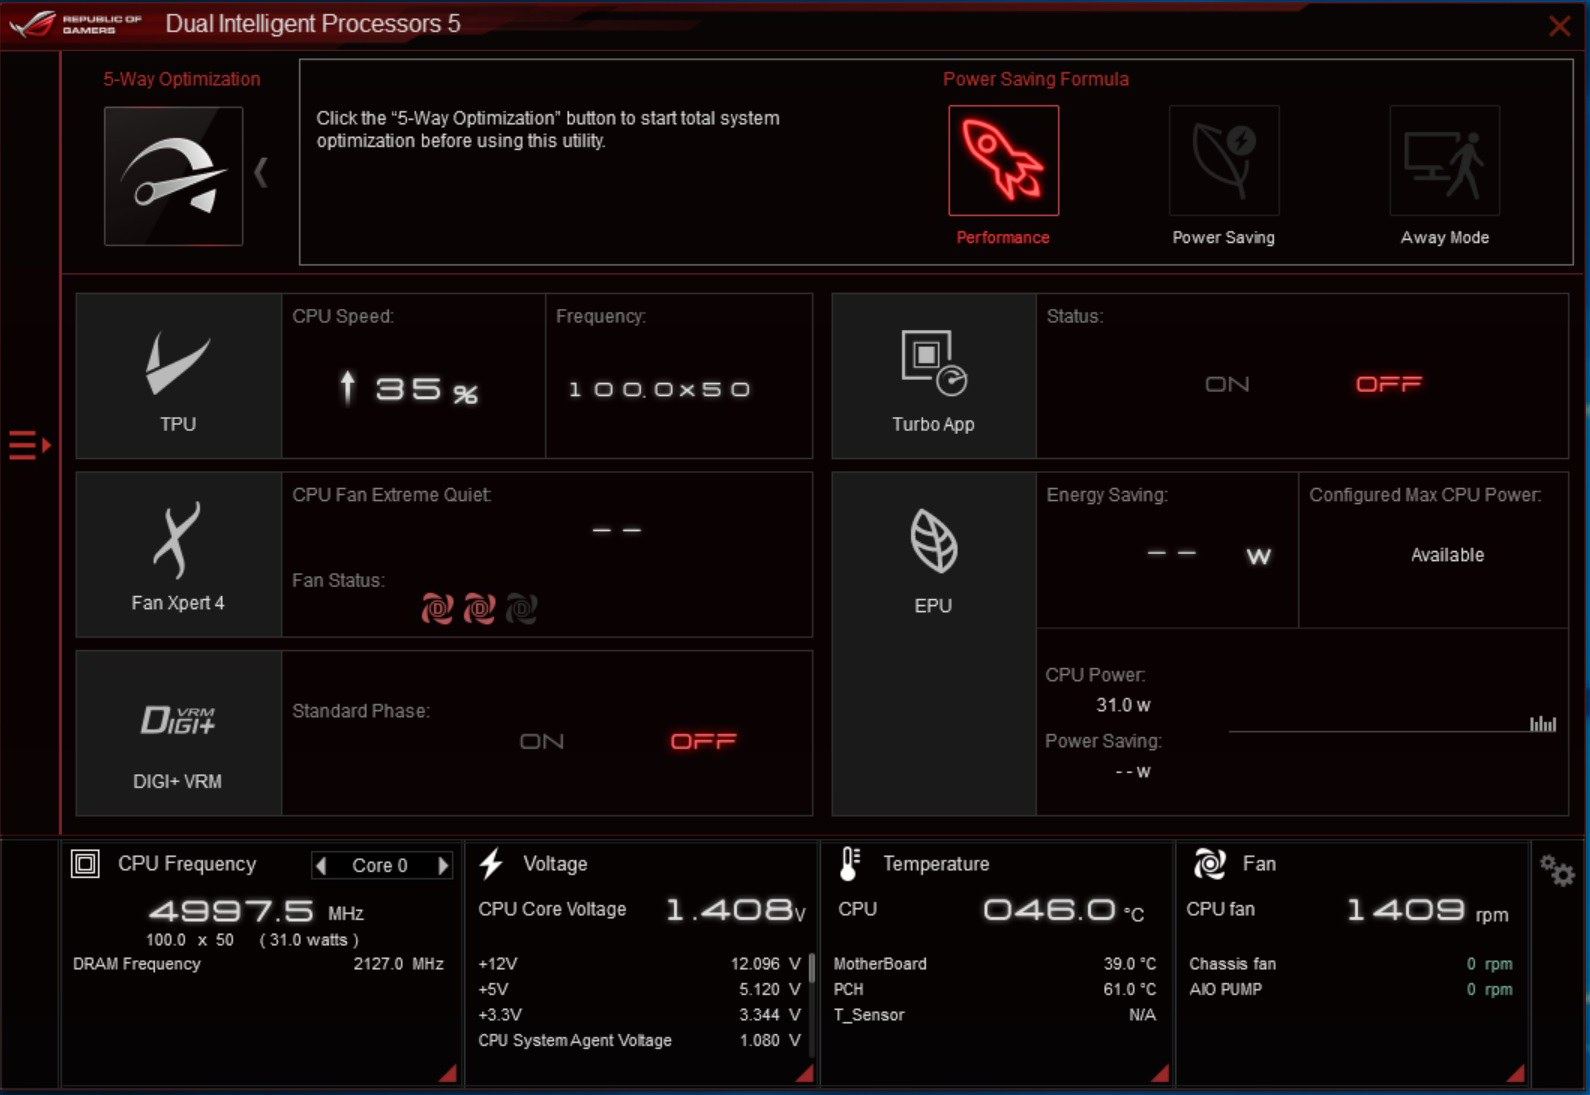
Task: Set Turbo App status to OFF
Action: 1389,384
